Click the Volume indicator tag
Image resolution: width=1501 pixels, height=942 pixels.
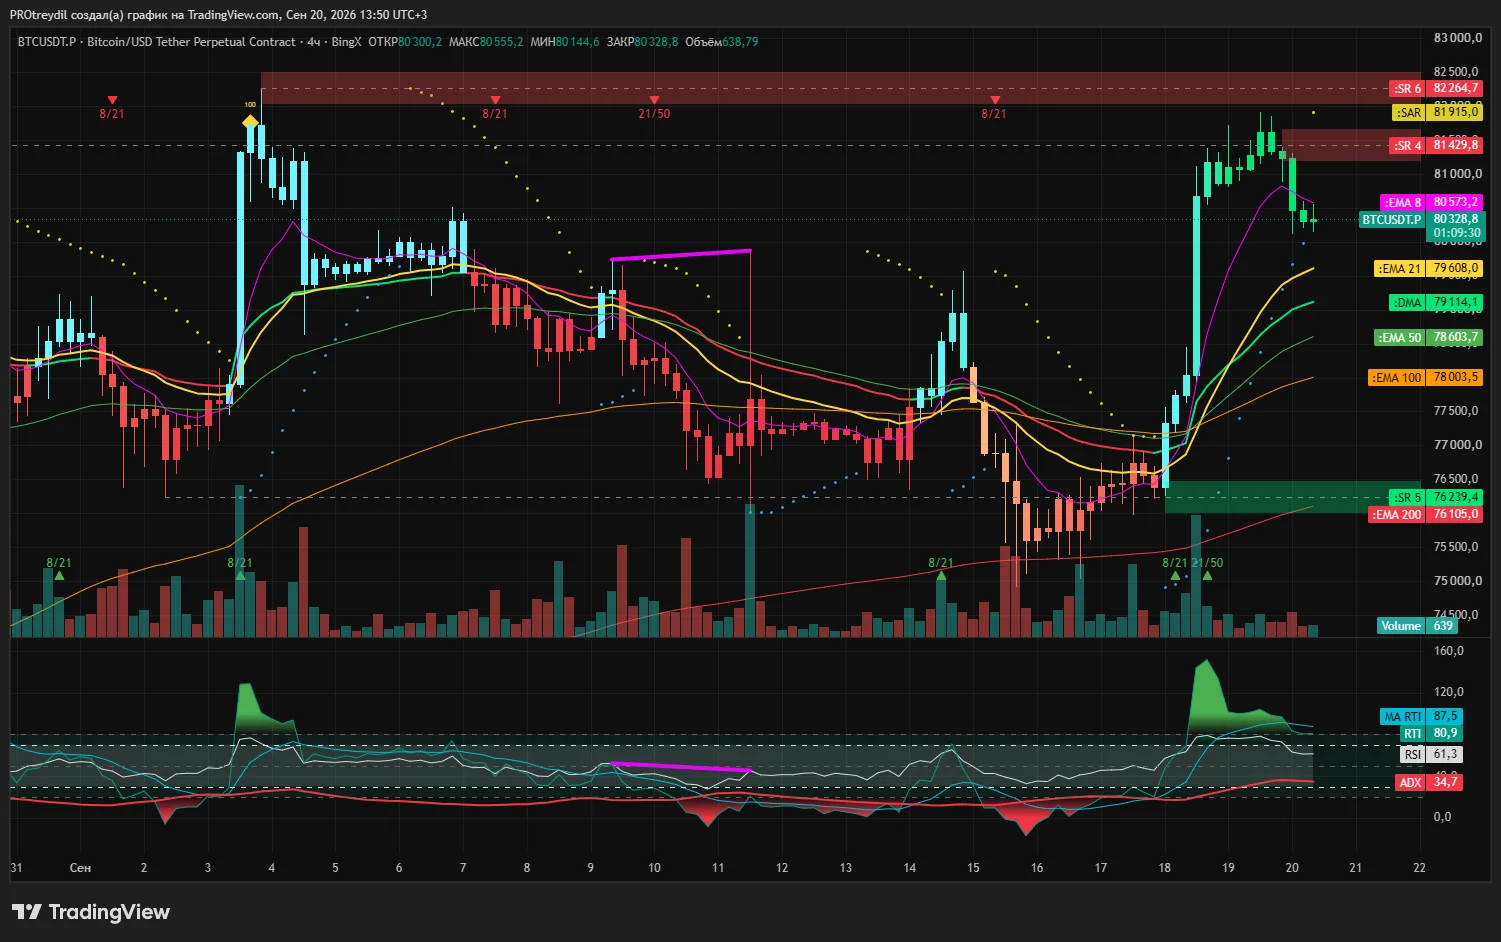point(1401,626)
